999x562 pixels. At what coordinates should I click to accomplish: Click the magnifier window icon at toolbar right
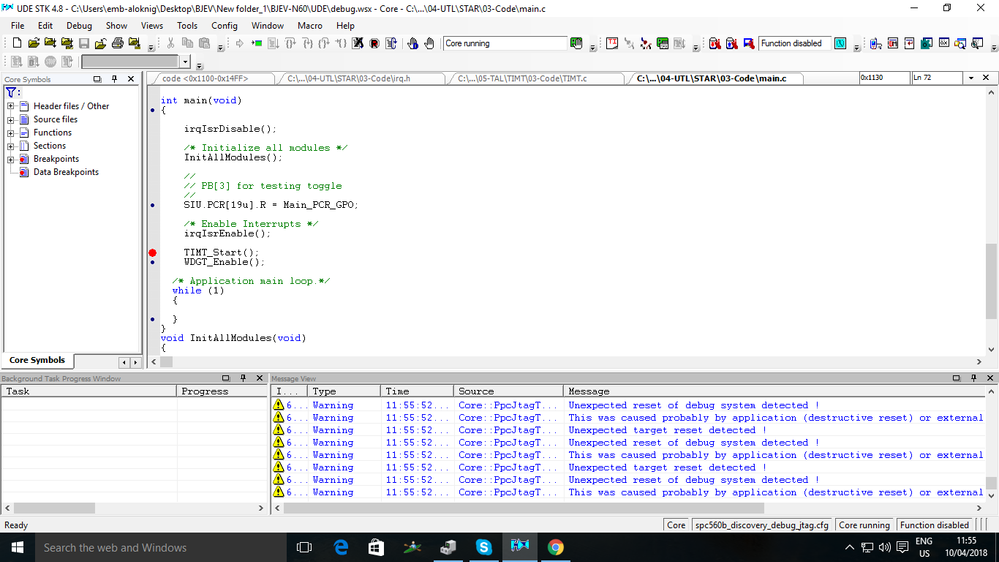[x=960, y=43]
